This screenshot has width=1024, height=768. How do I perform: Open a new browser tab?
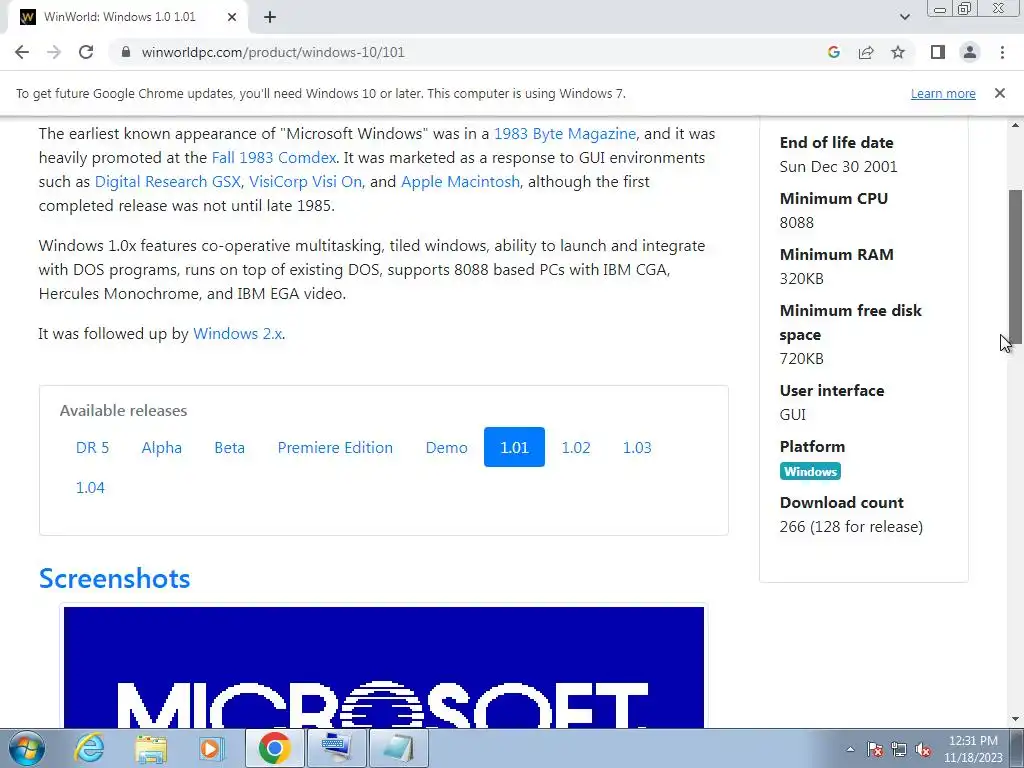coord(270,17)
